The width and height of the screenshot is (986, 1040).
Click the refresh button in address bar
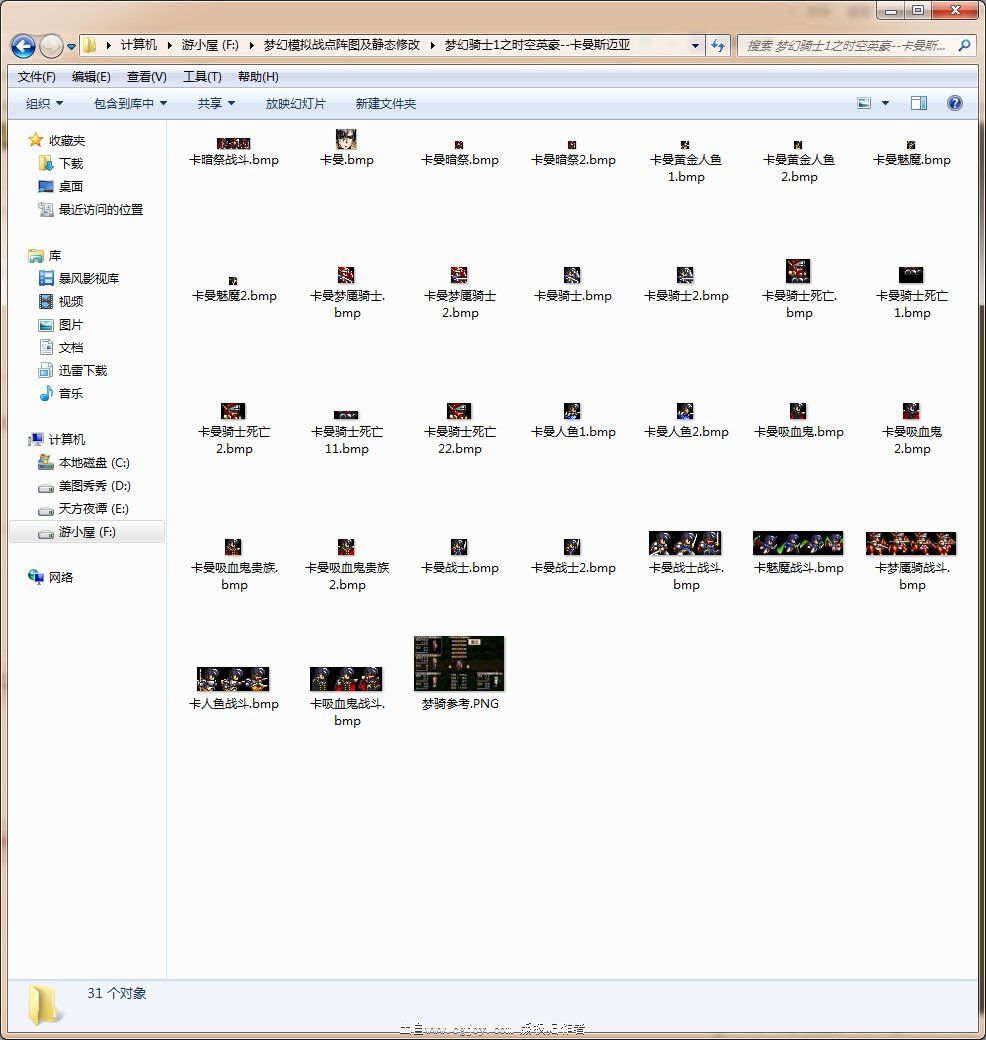tap(717, 45)
